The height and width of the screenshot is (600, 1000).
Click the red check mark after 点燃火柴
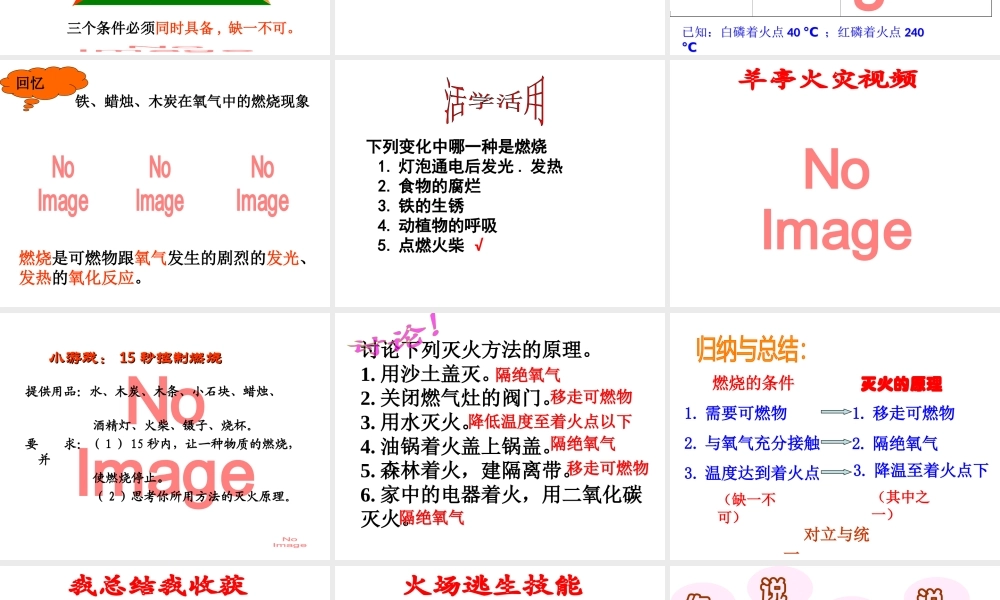[x=479, y=245]
